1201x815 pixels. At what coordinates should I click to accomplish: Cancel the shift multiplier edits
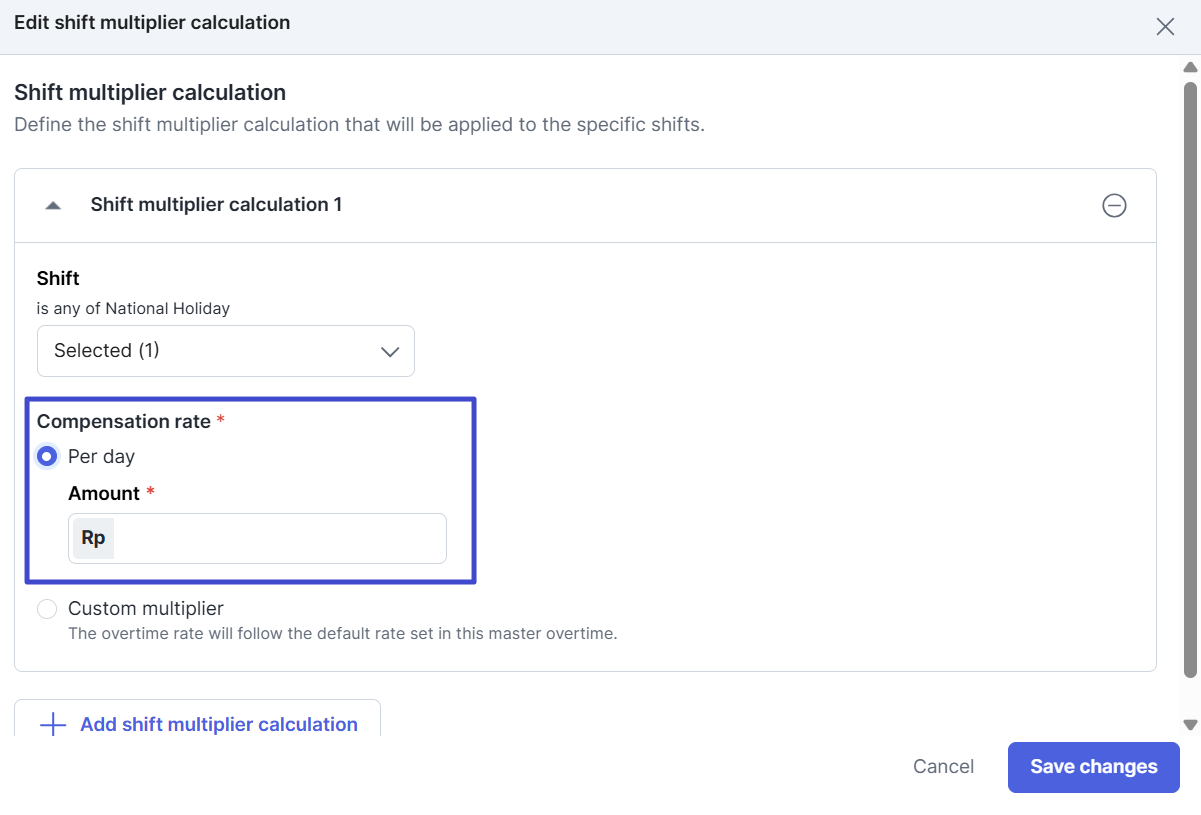[x=943, y=767]
